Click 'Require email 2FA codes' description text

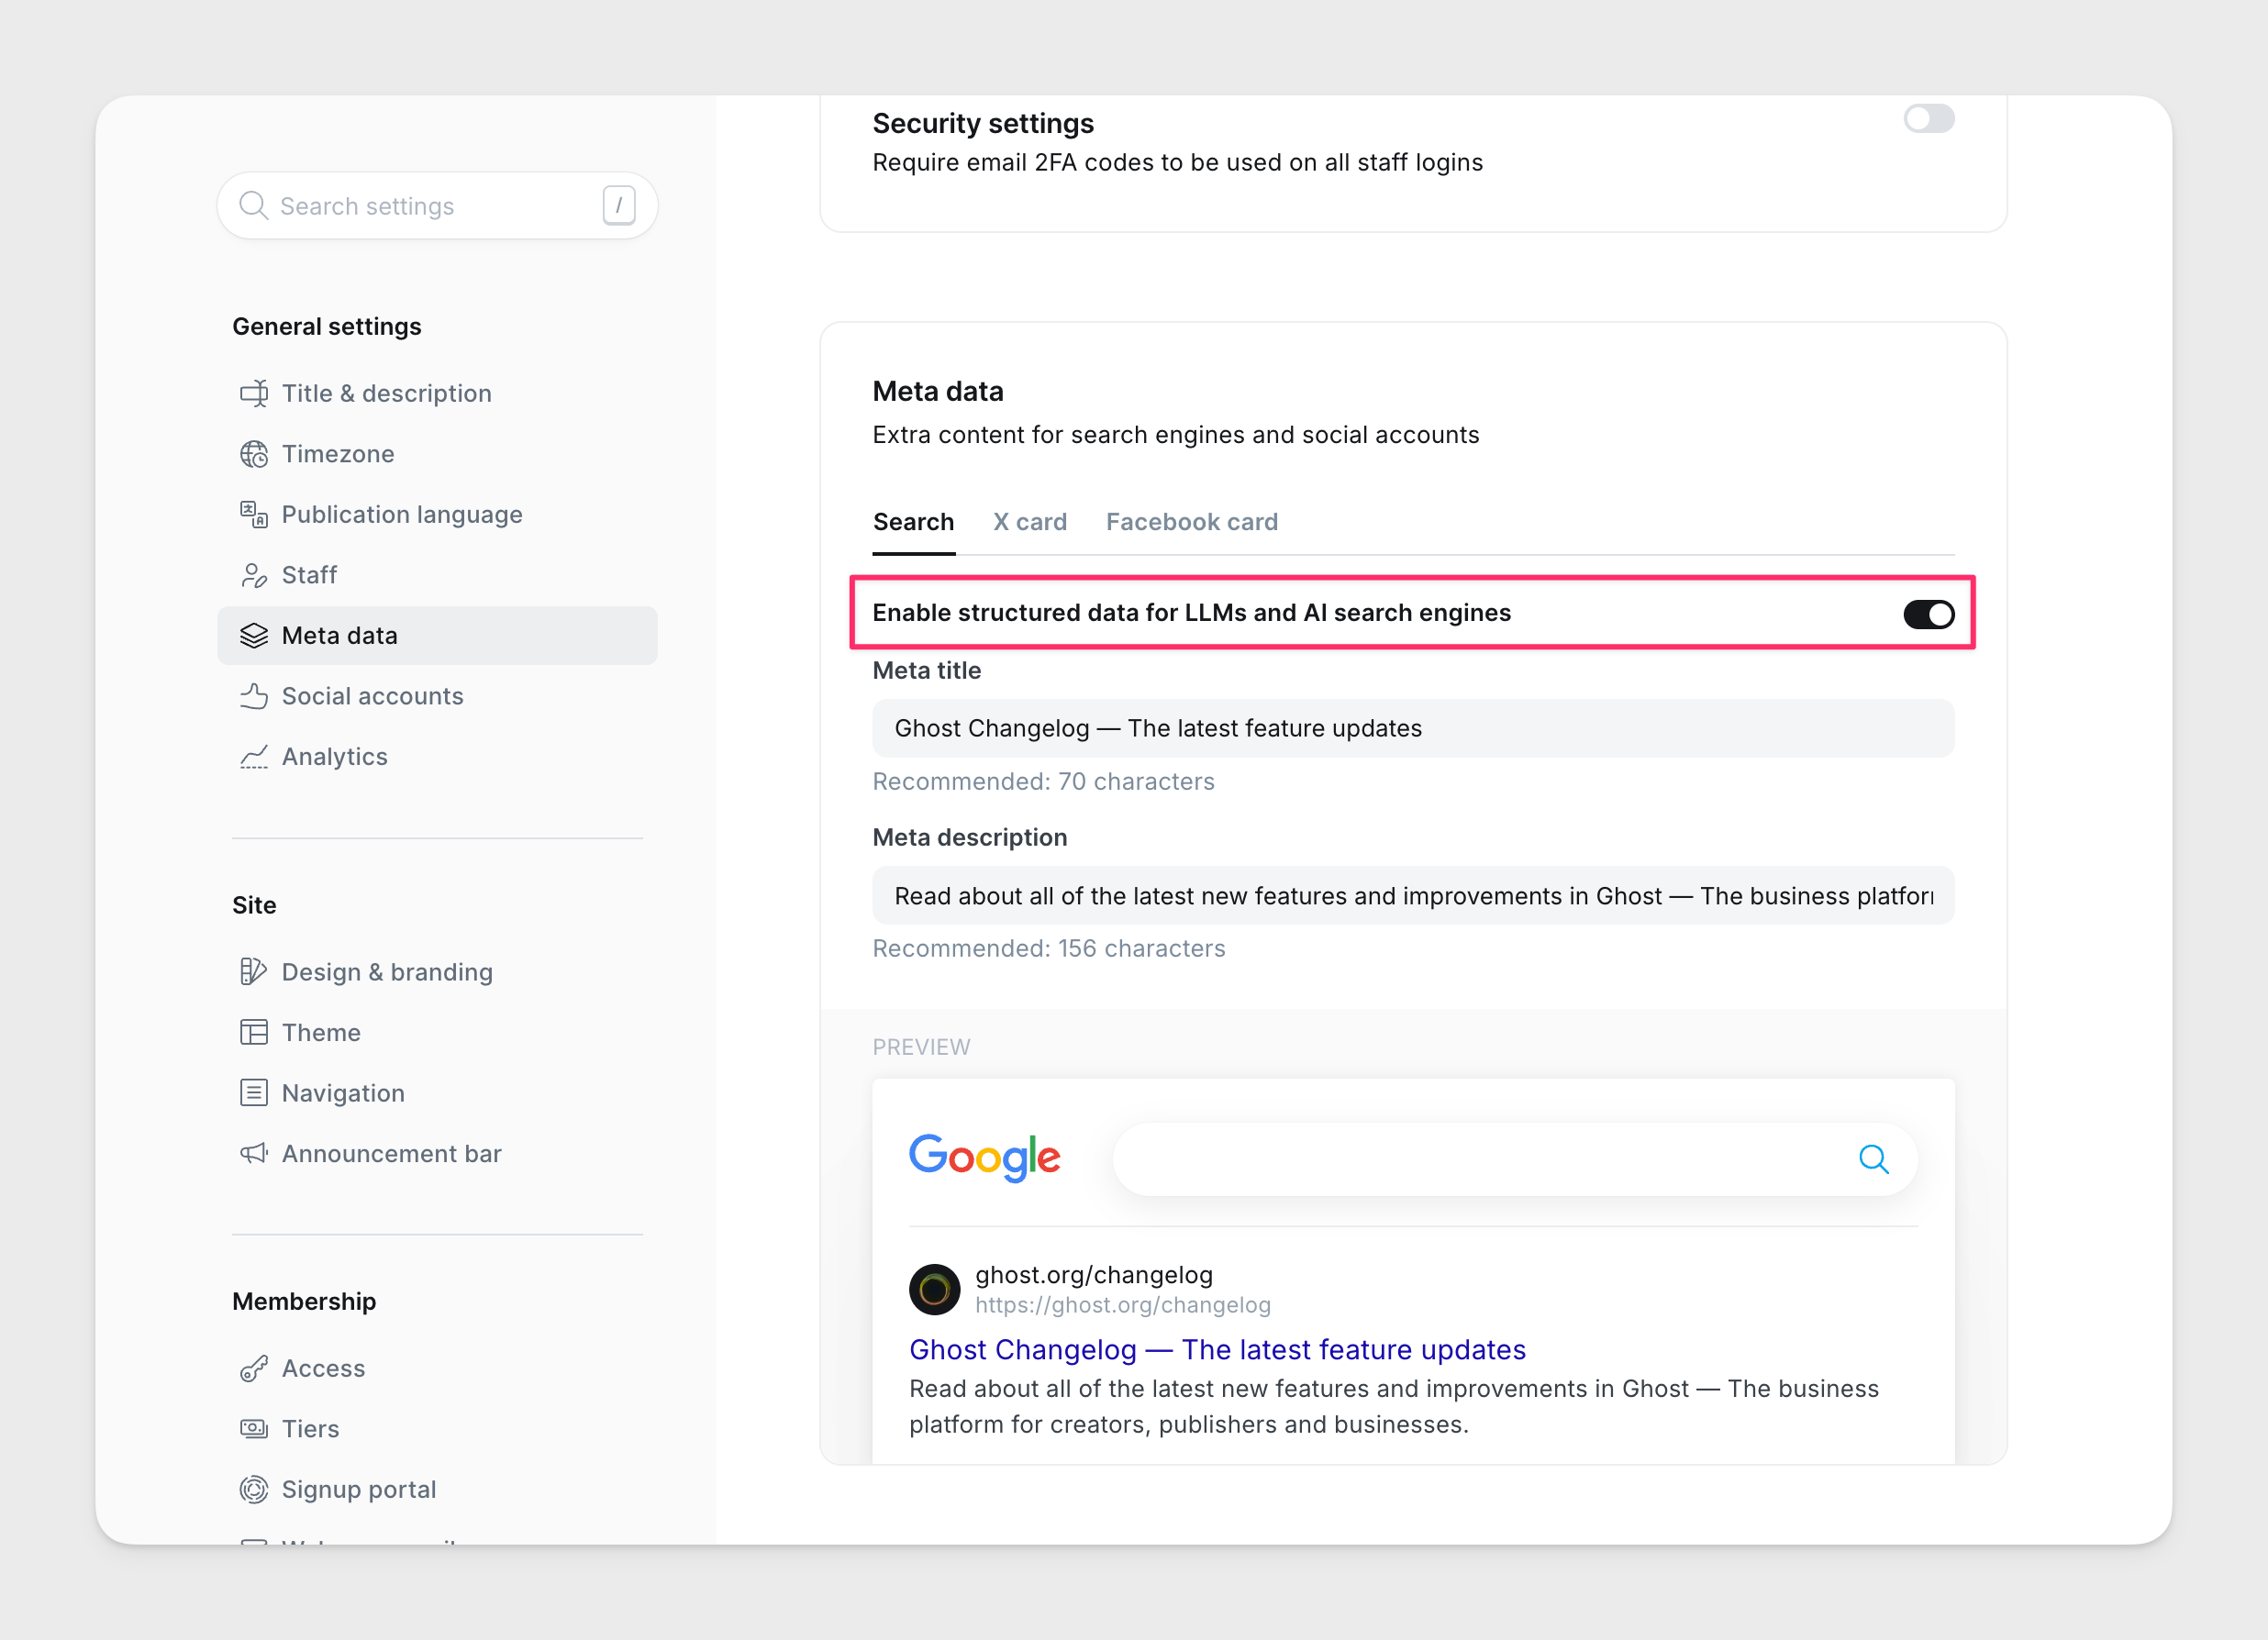point(1177,163)
